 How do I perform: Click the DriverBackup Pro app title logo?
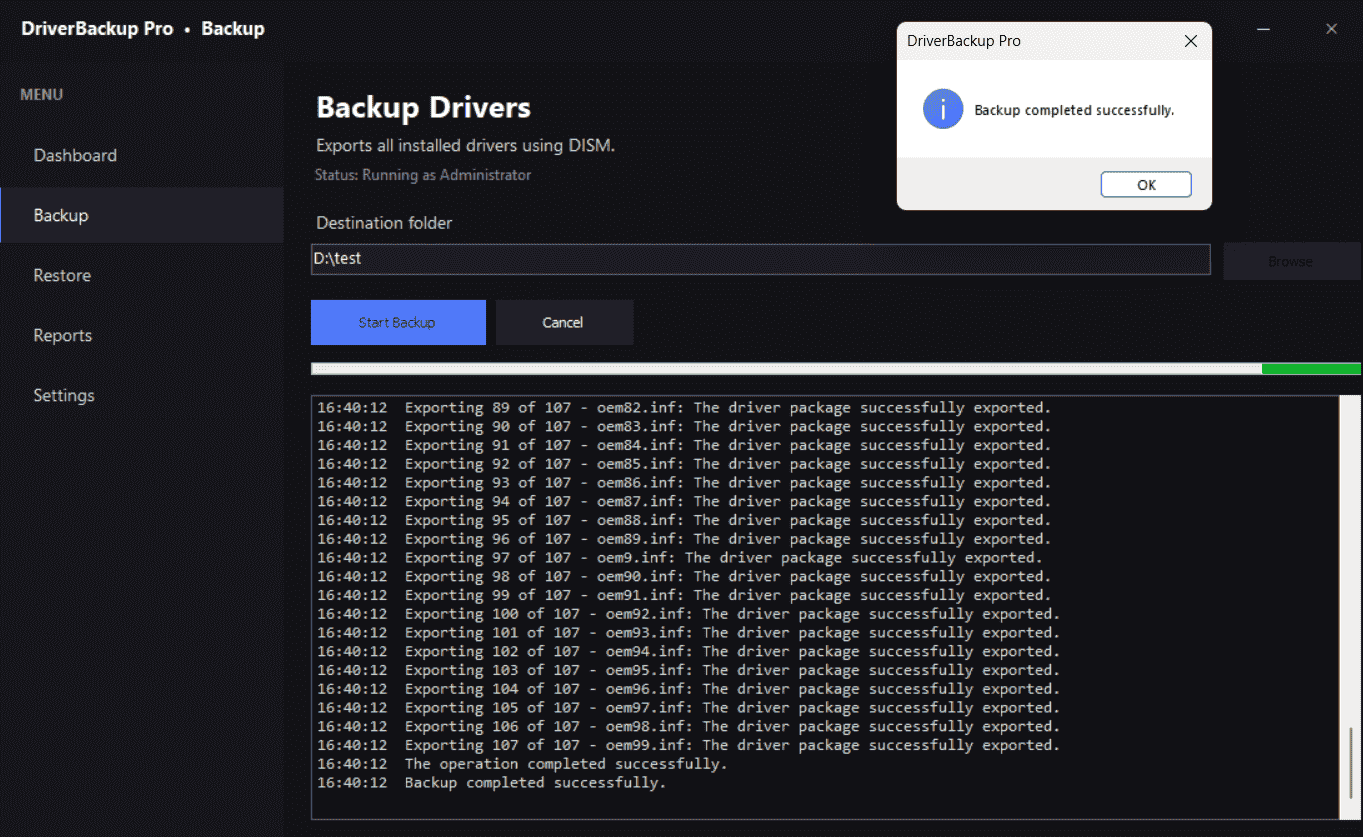(x=97, y=28)
